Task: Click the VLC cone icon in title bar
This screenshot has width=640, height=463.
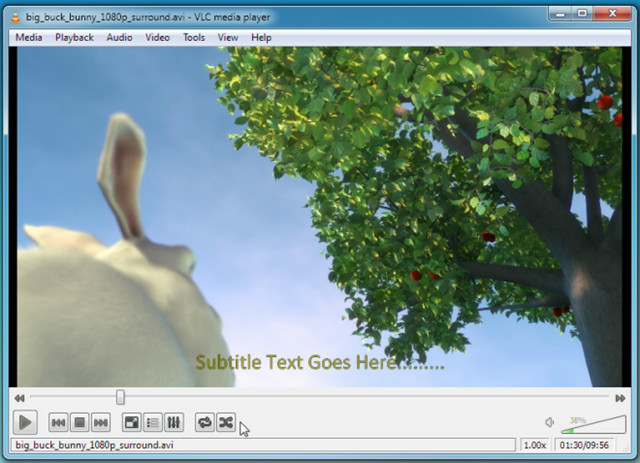Action: 15,17
